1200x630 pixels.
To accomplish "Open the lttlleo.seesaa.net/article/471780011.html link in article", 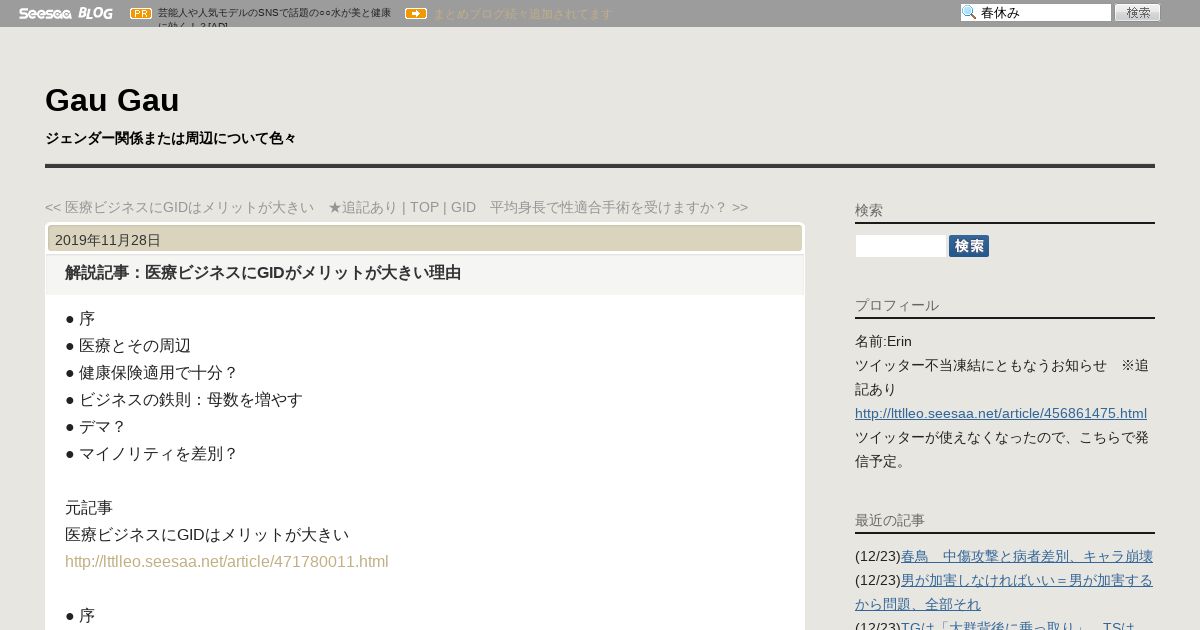I will point(227,561).
